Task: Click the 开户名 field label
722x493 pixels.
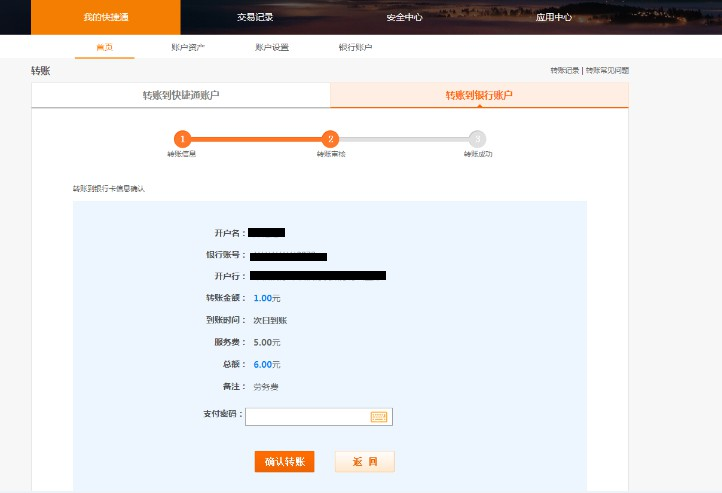Action: point(230,233)
